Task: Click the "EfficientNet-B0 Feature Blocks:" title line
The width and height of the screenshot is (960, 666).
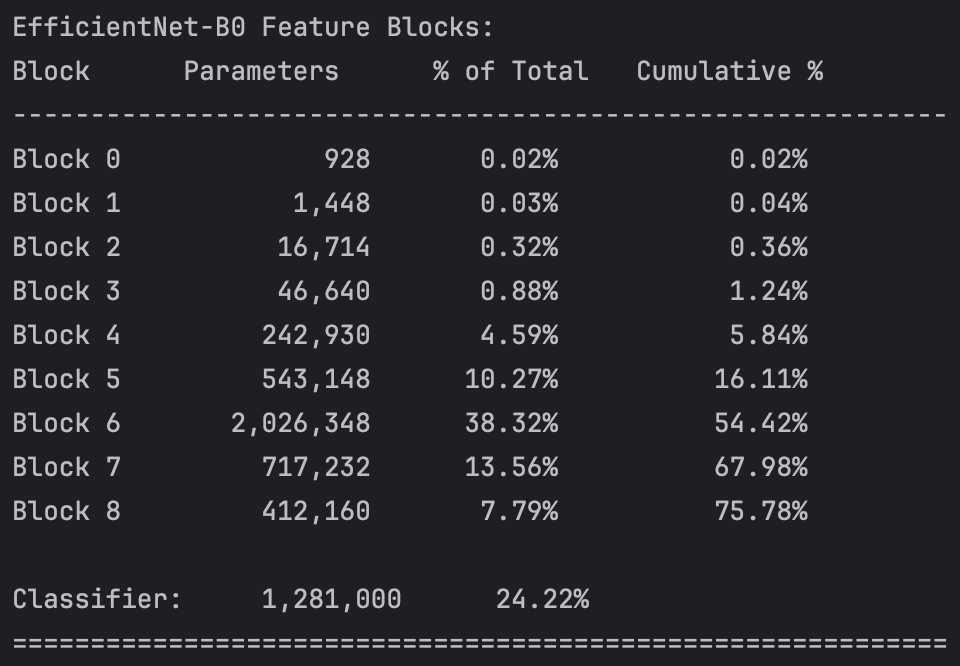Action: tap(253, 27)
